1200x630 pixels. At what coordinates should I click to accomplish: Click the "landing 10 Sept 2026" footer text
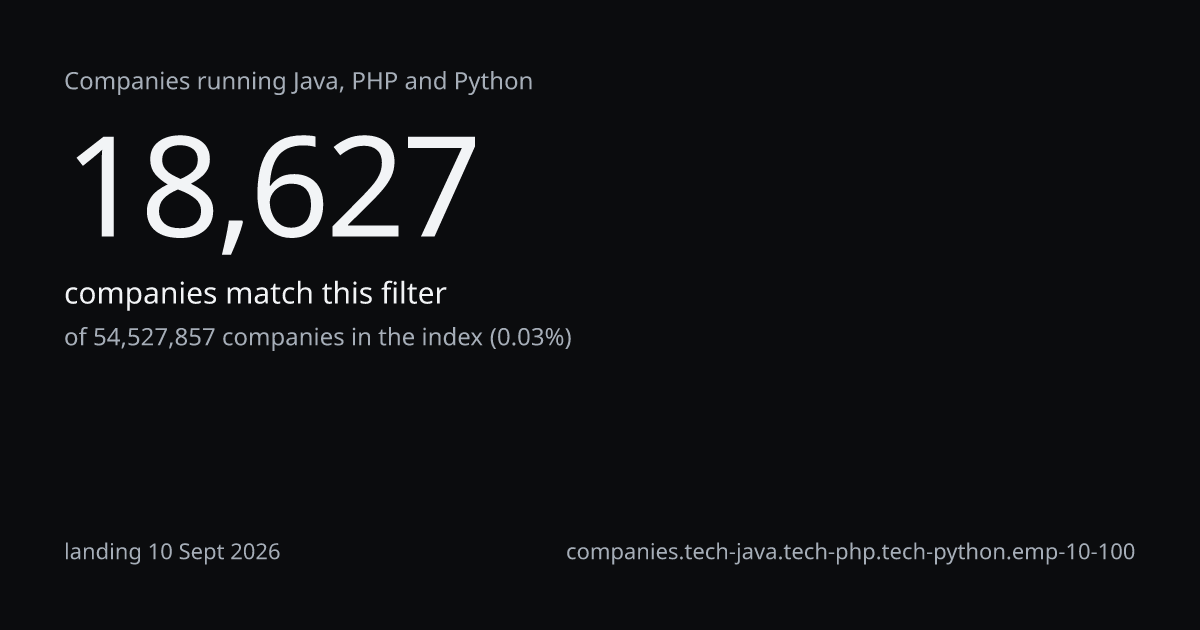click(172, 552)
